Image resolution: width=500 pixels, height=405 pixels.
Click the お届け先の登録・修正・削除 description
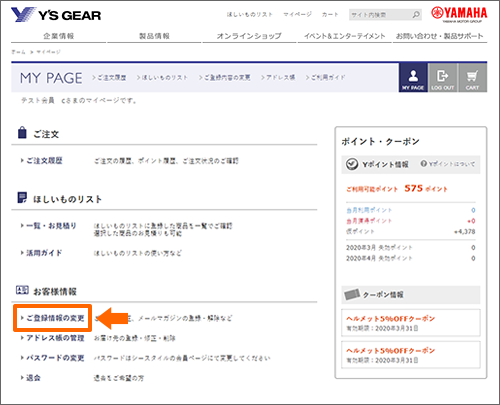pyautogui.click(x=135, y=338)
